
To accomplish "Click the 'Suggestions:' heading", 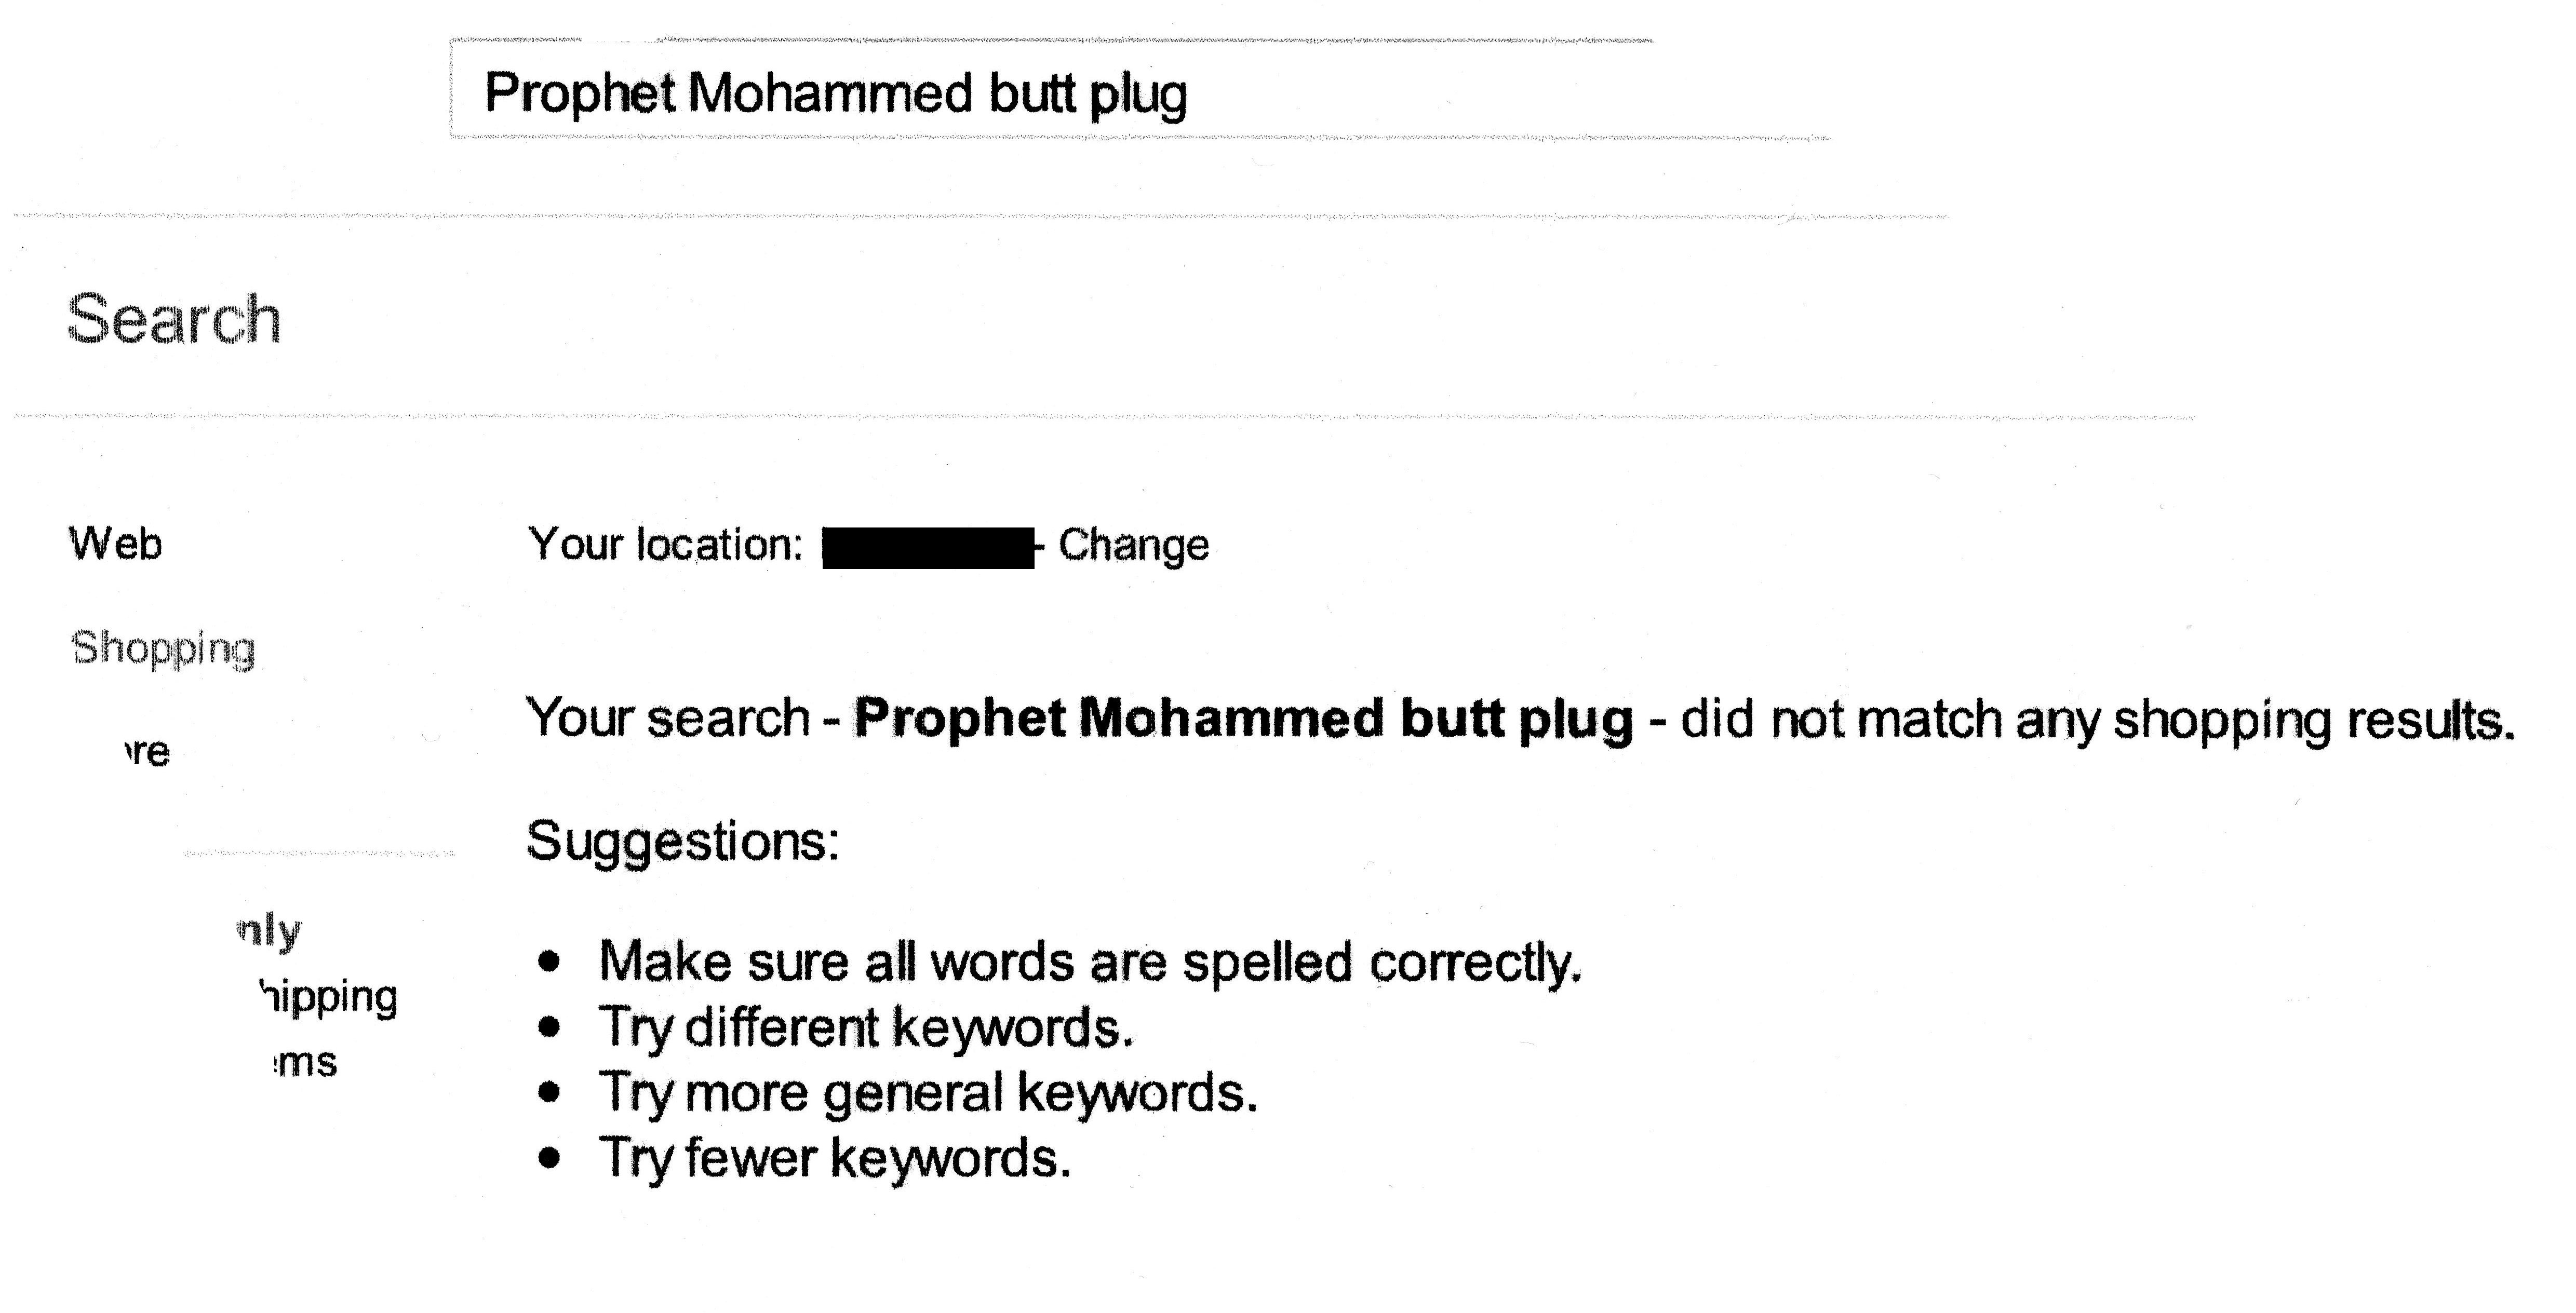I will pyautogui.click(x=682, y=841).
